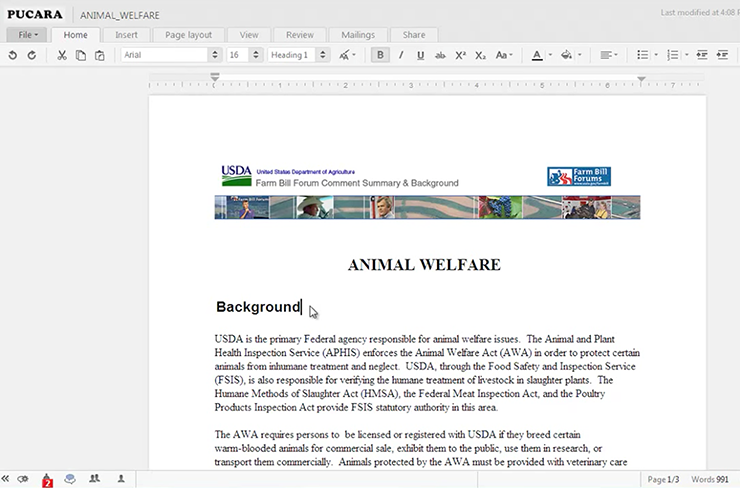Open the Page layout tab
The height and width of the screenshot is (488, 740).
coord(188,35)
